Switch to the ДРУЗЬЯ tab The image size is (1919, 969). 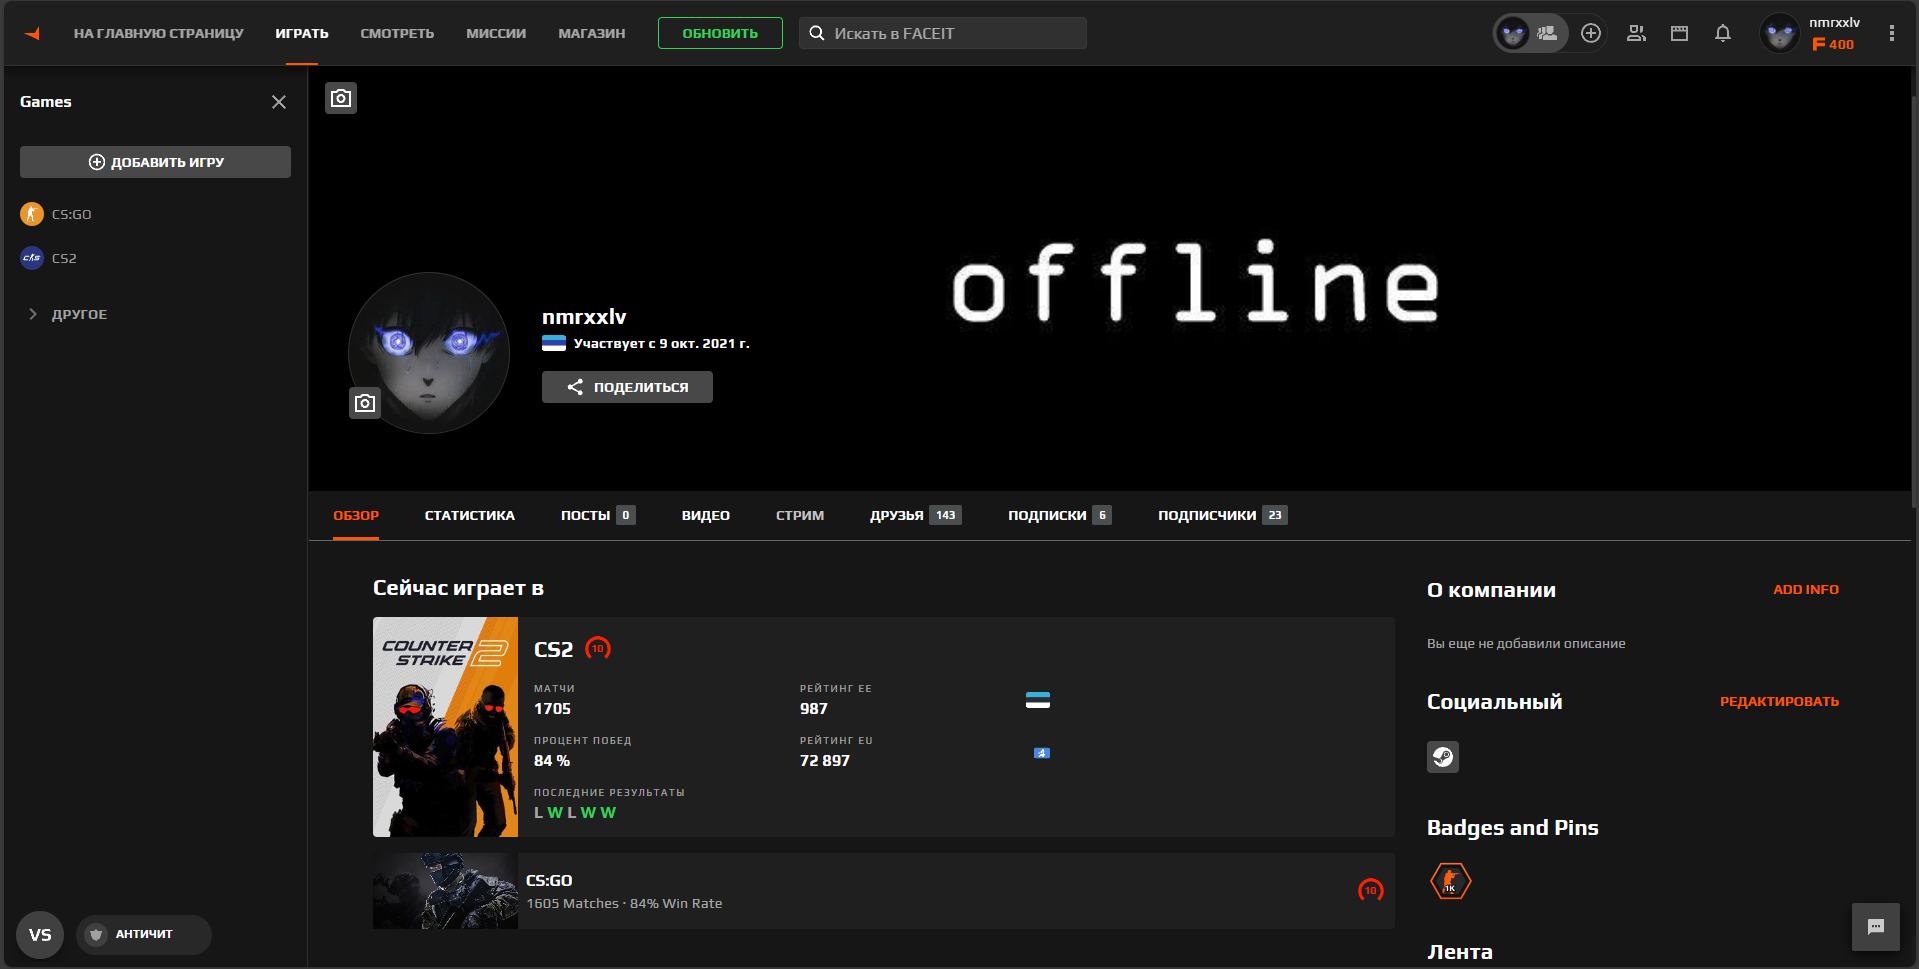click(x=916, y=515)
